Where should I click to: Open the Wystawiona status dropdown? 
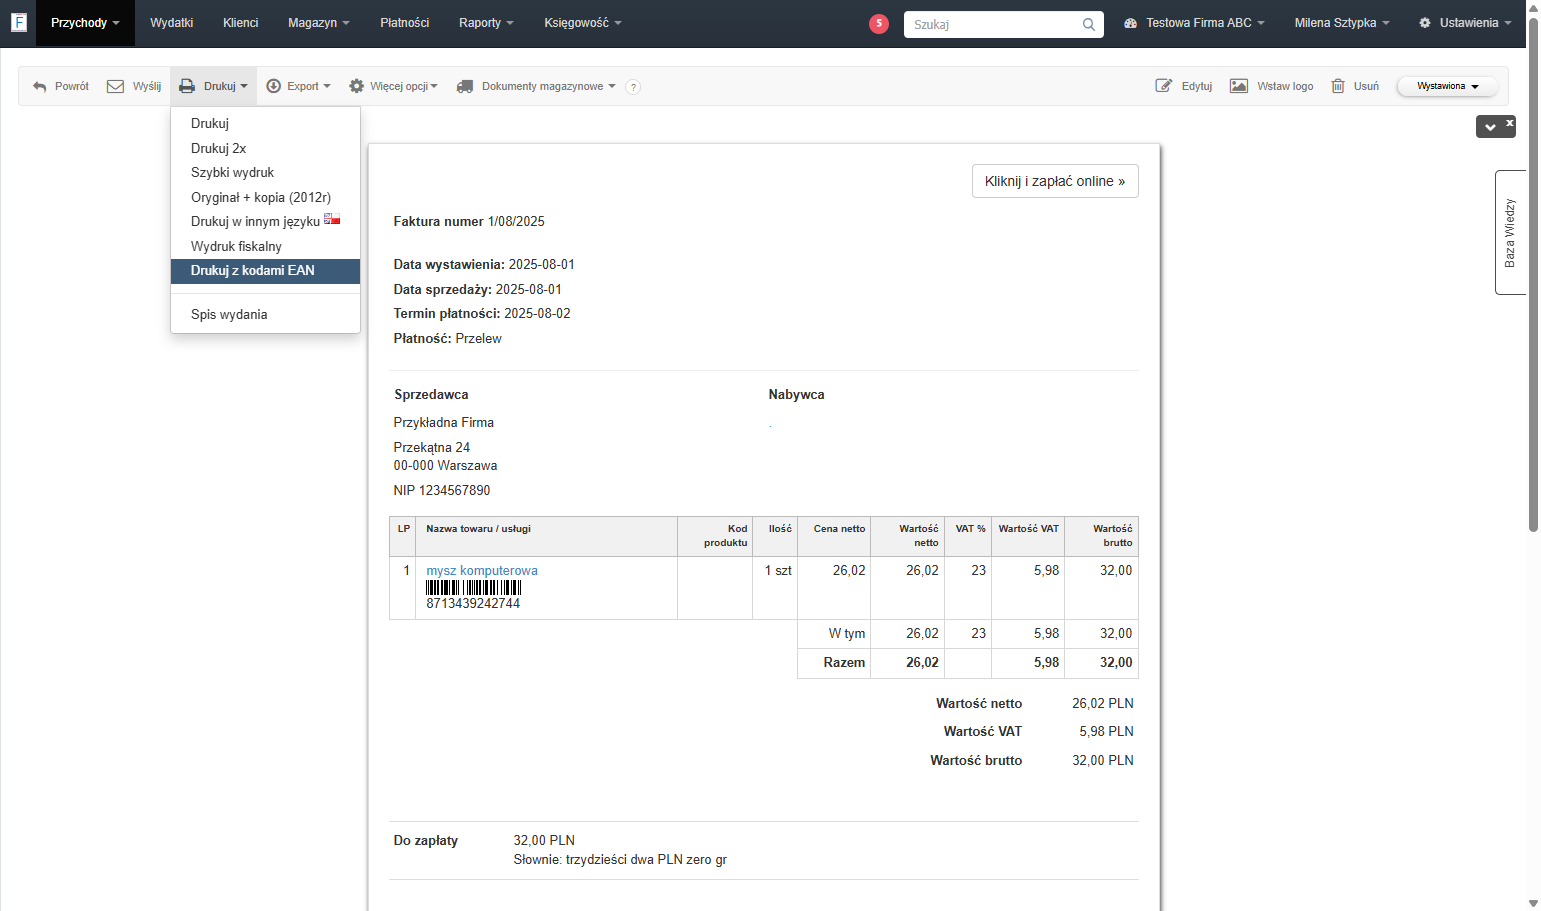click(x=1447, y=86)
